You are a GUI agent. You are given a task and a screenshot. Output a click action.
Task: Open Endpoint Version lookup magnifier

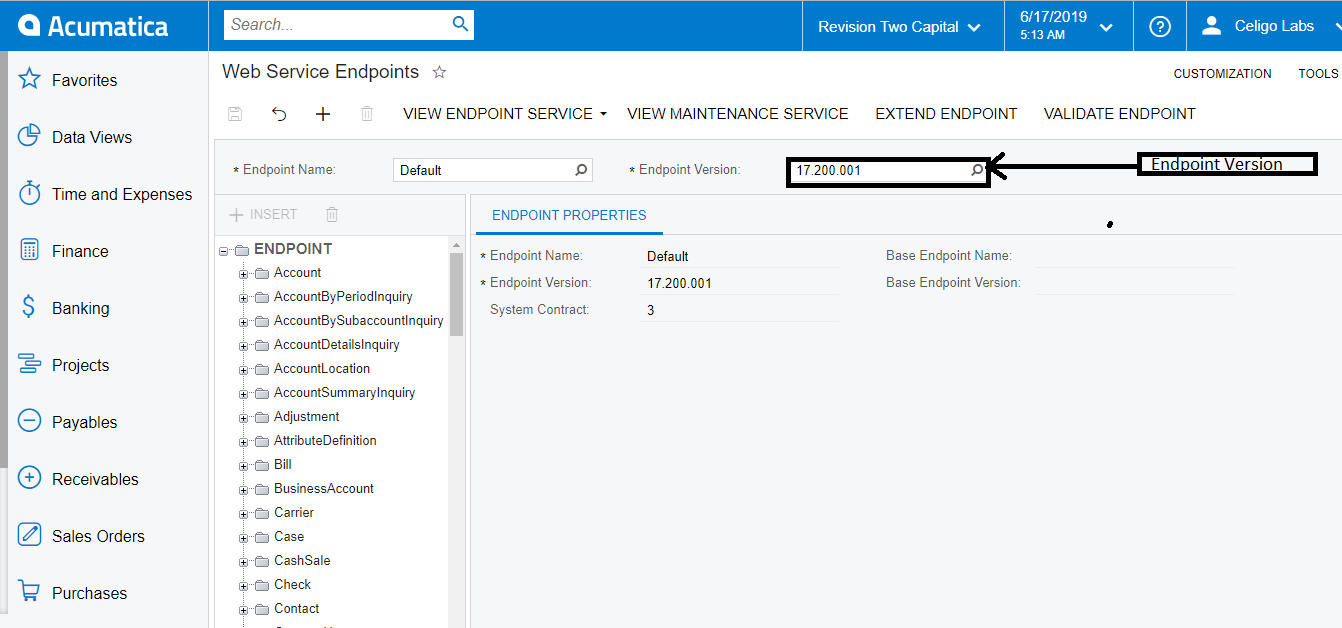(x=977, y=170)
